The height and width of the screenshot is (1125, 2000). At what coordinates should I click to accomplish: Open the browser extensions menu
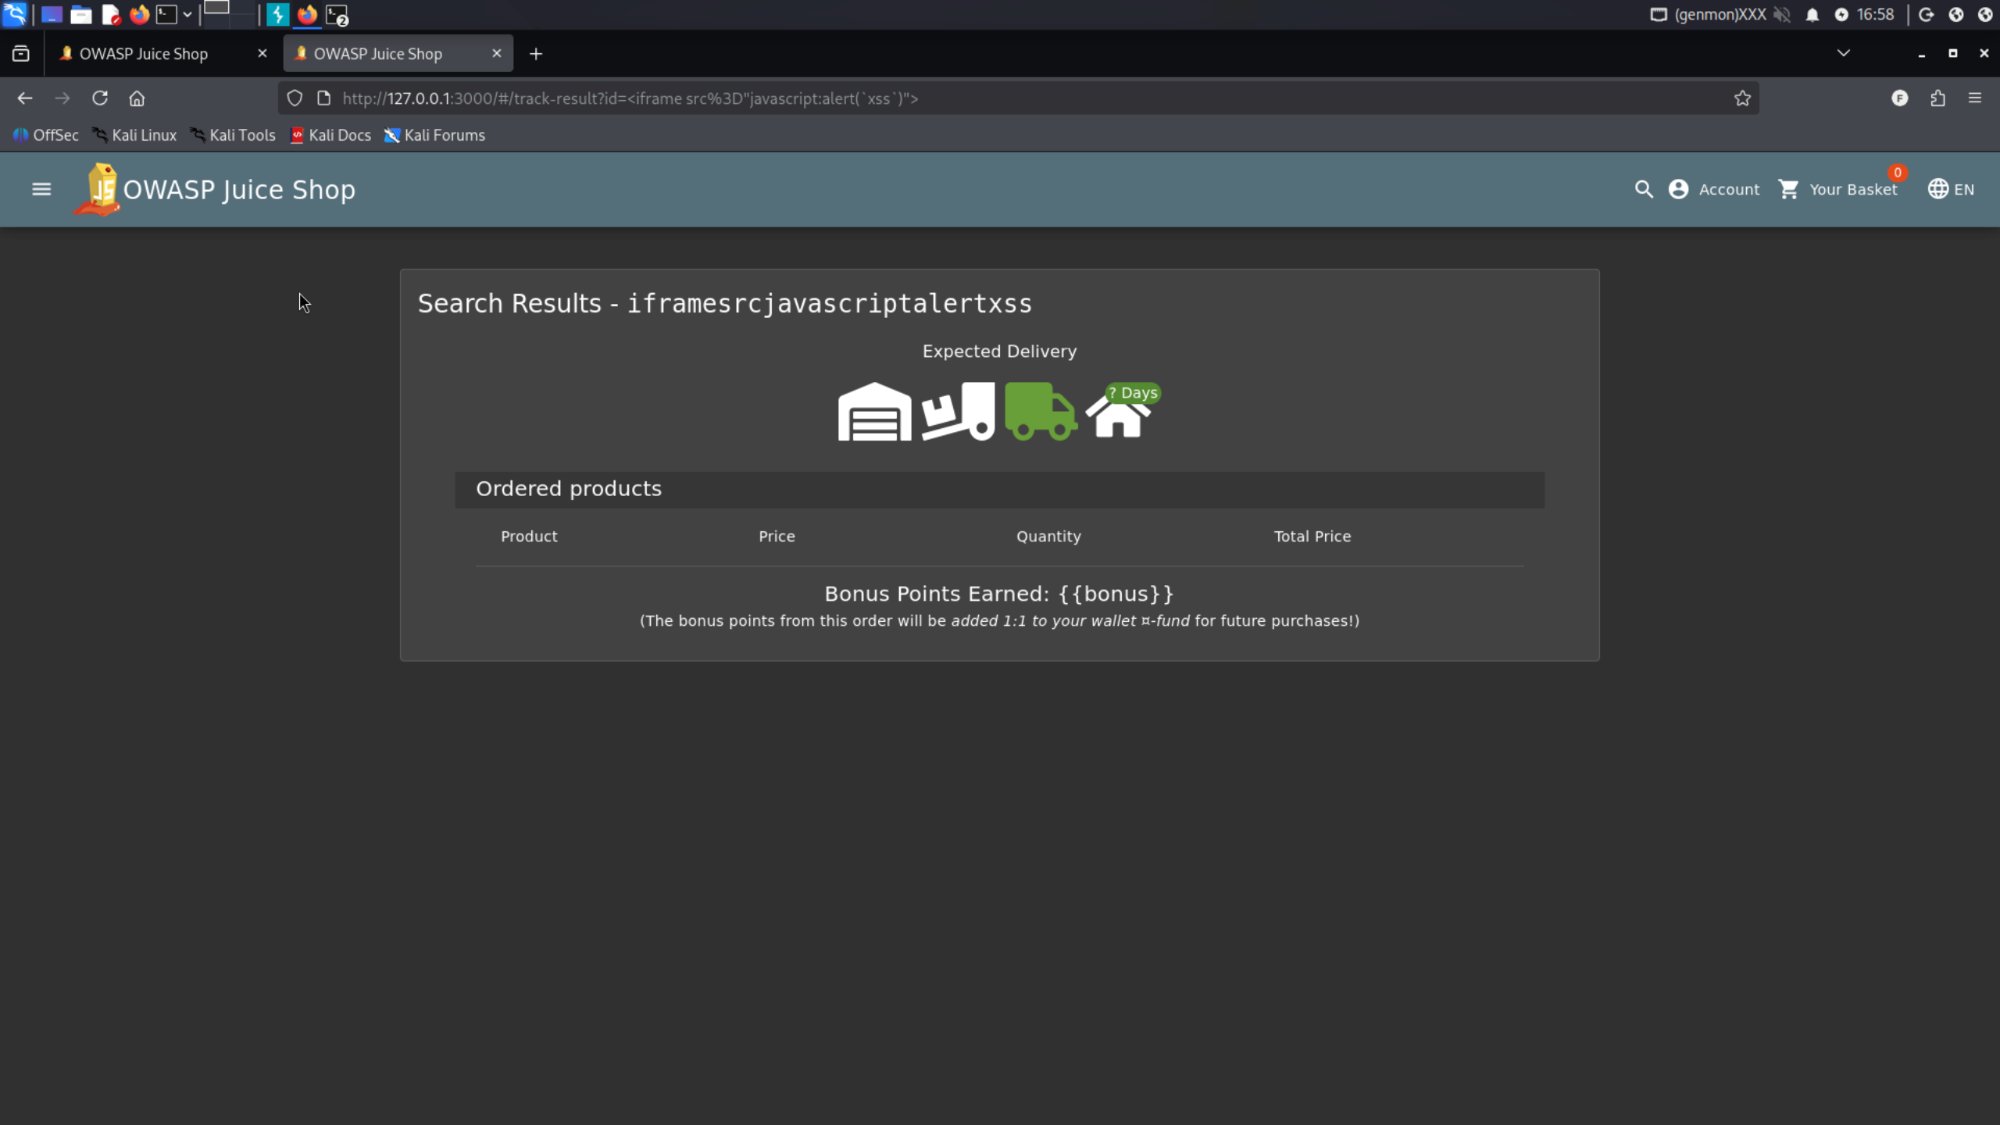coord(1938,98)
